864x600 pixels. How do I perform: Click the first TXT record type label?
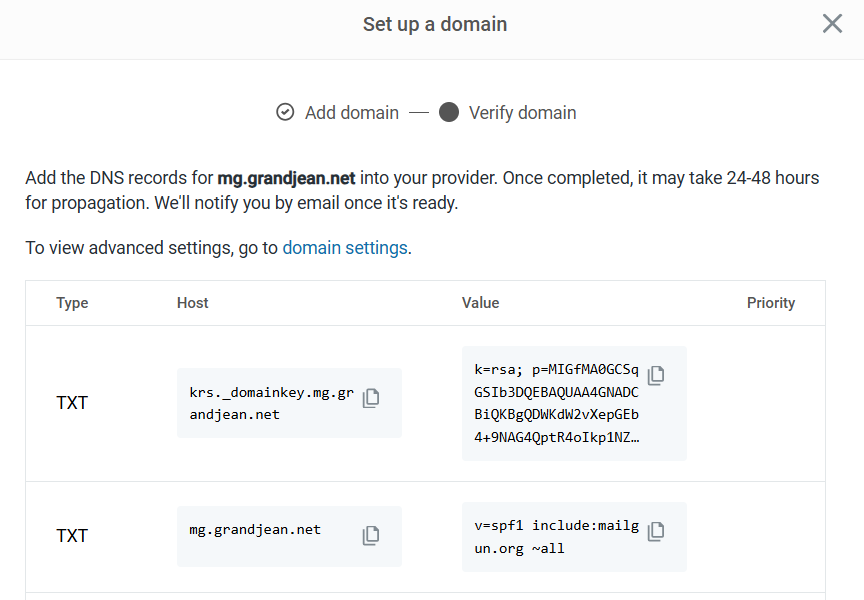(72, 403)
